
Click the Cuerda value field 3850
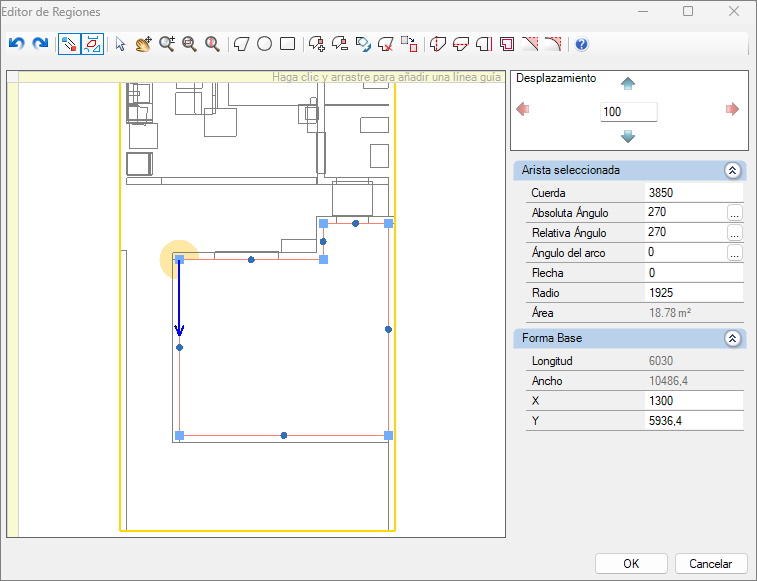coord(694,193)
